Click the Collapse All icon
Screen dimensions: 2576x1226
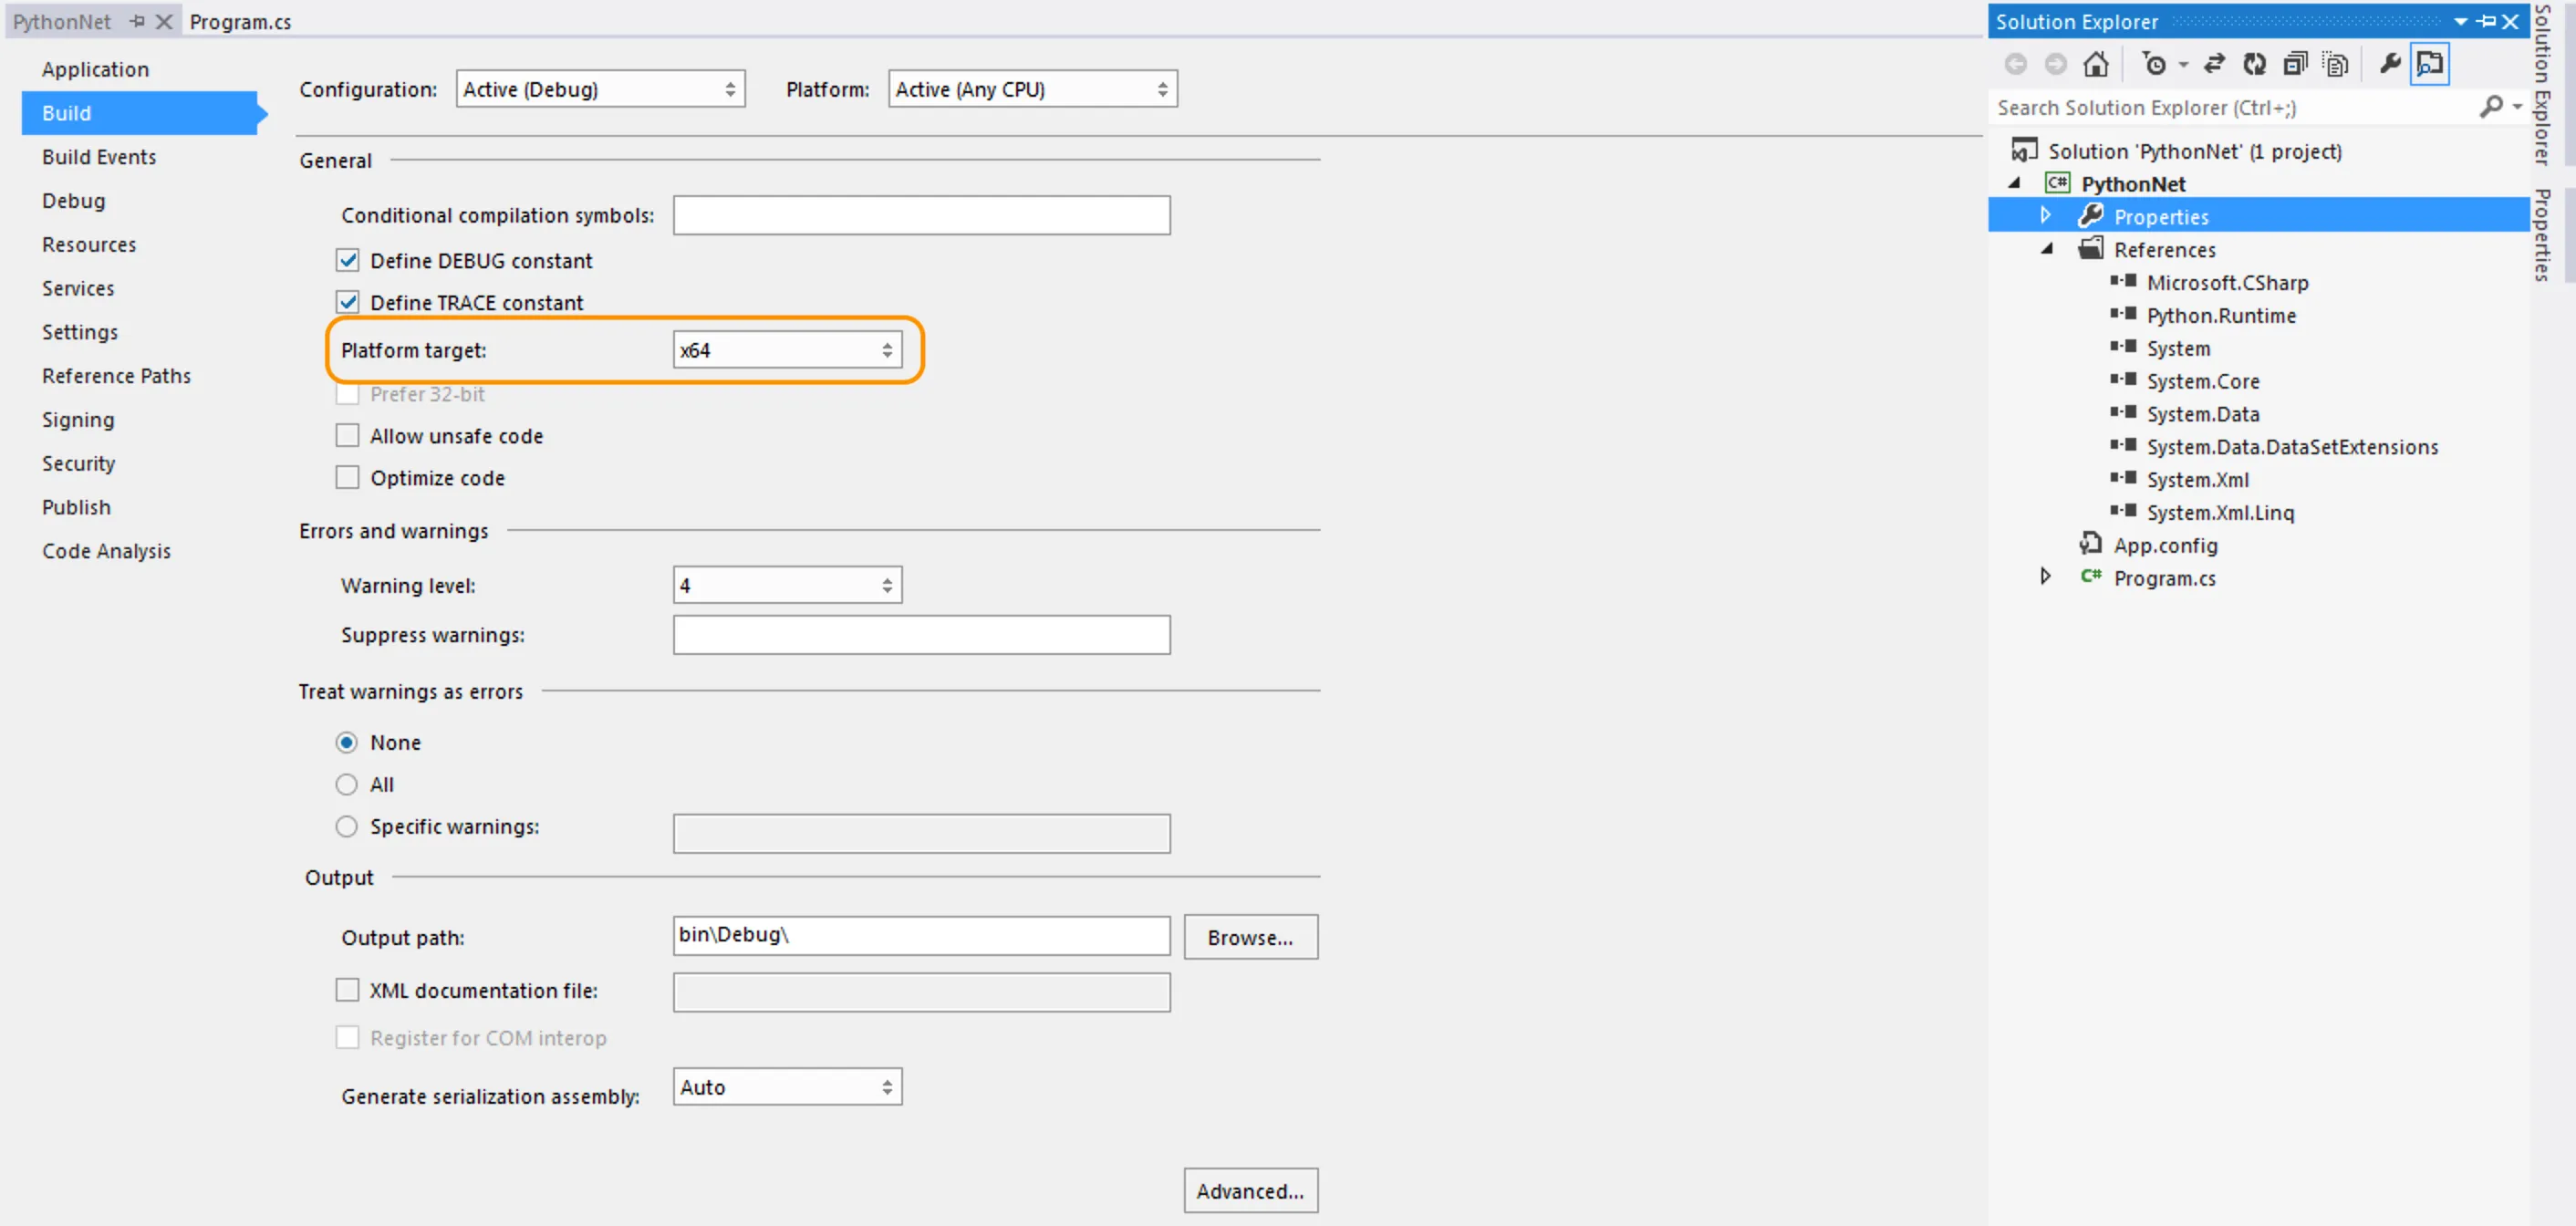[x=2295, y=64]
